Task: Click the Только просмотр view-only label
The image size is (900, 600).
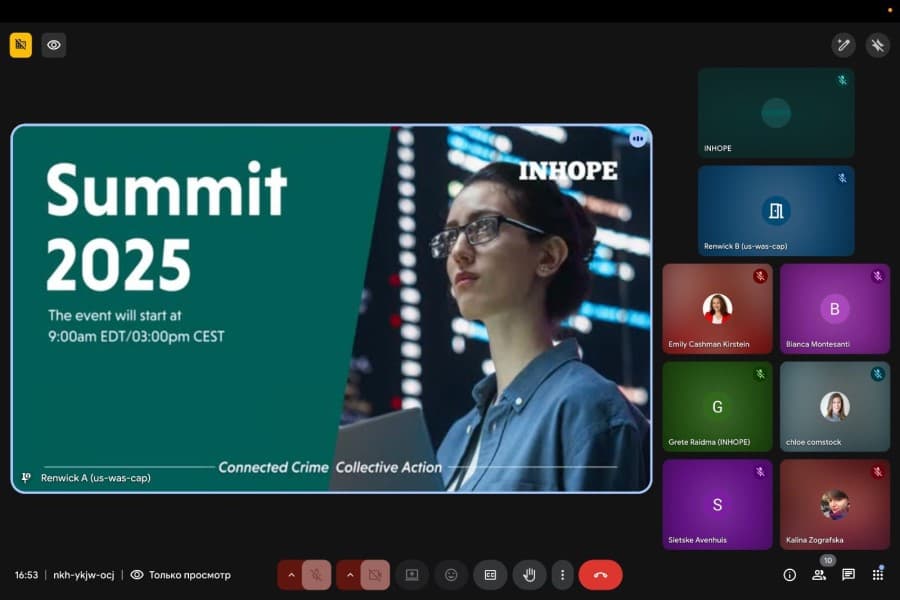Action: [x=190, y=575]
